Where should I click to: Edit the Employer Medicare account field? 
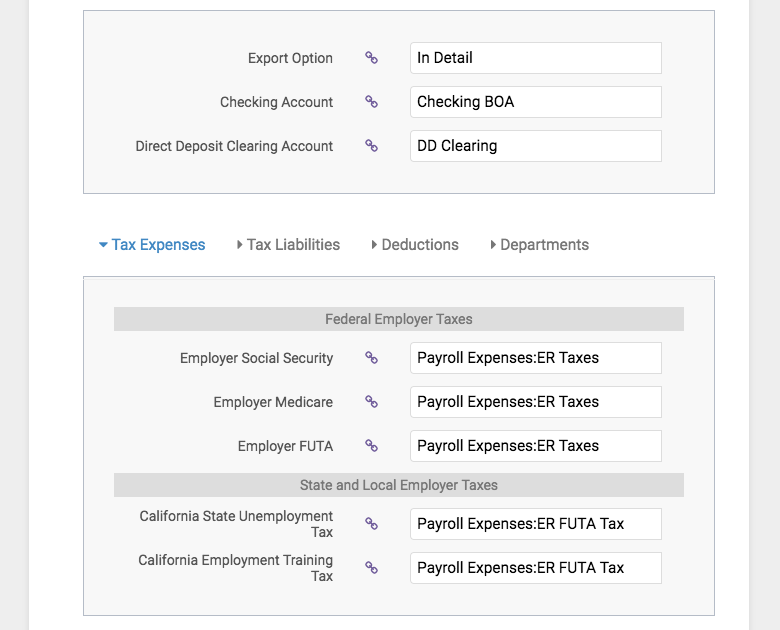tap(536, 402)
